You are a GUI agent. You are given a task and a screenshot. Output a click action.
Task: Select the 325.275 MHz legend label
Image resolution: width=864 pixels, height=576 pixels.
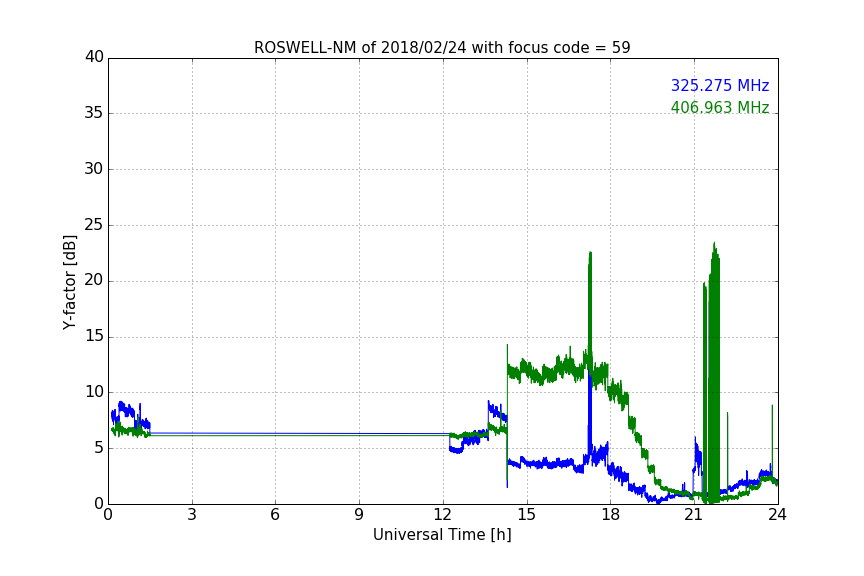coord(720,85)
